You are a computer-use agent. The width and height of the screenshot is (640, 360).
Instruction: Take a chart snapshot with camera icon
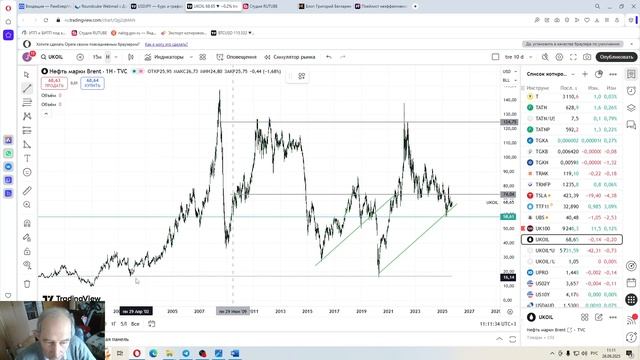coord(587,57)
